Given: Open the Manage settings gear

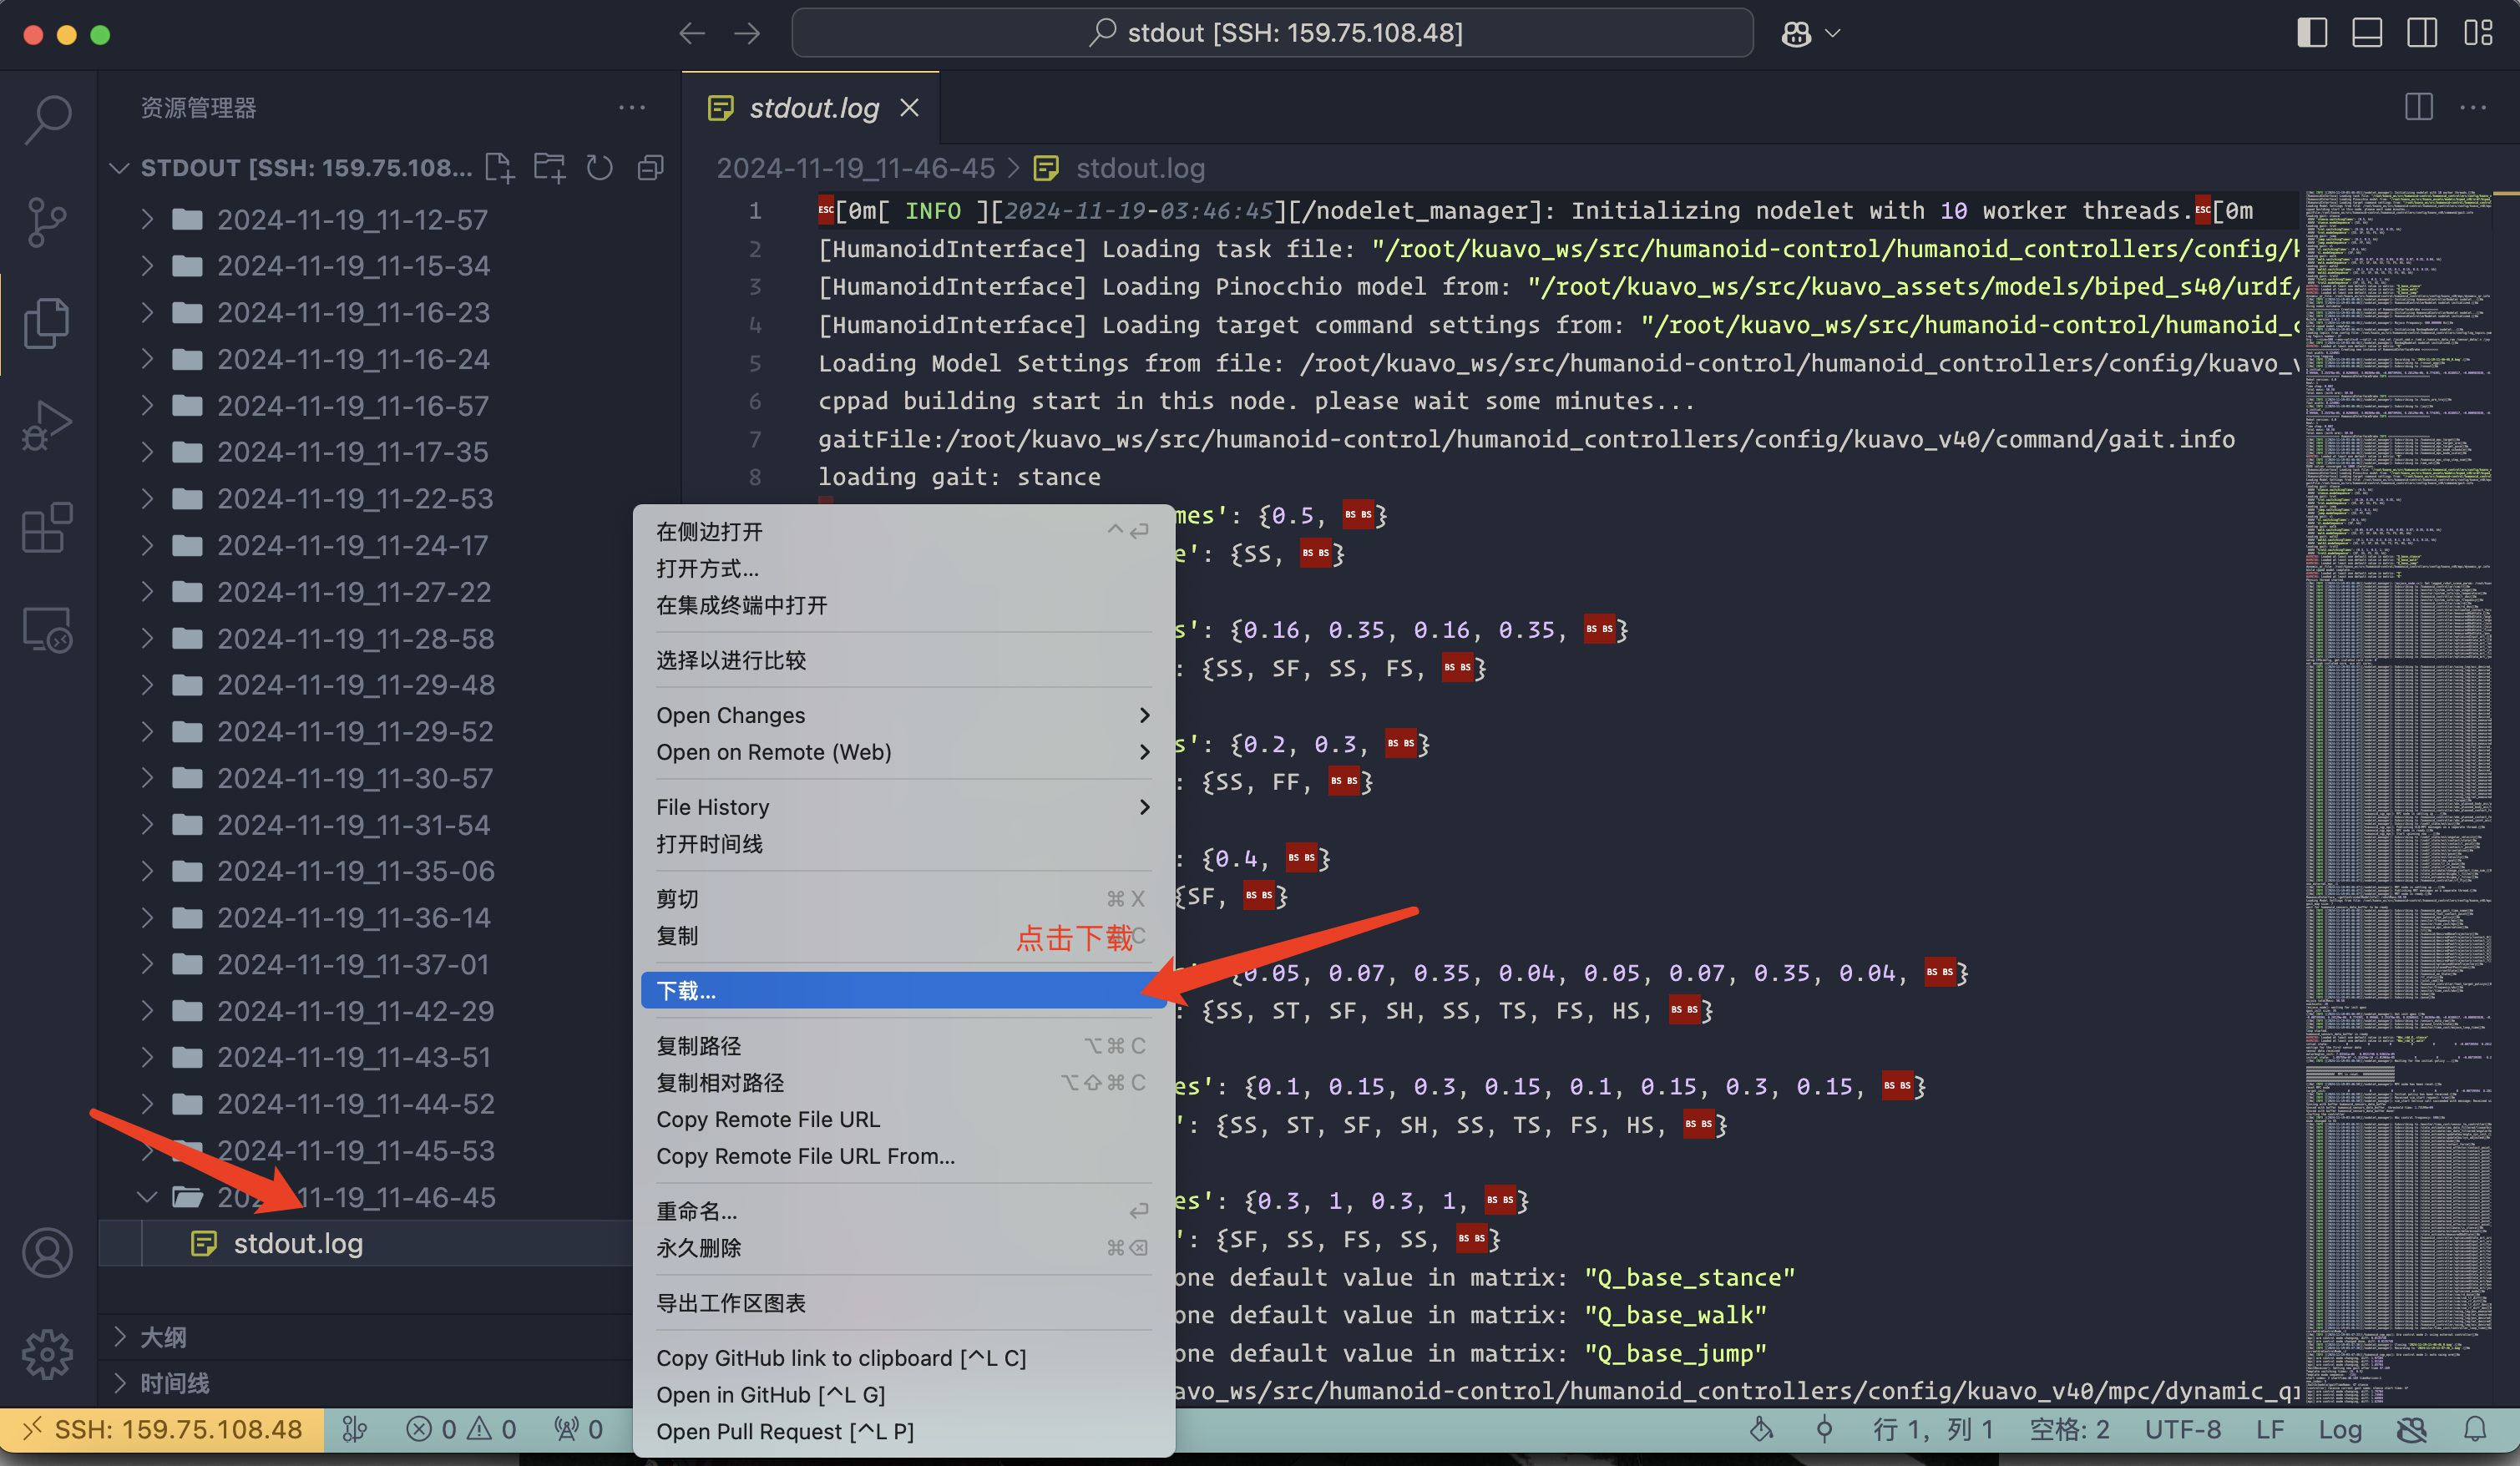Looking at the screenshot, I should [x=47, y=1354].
